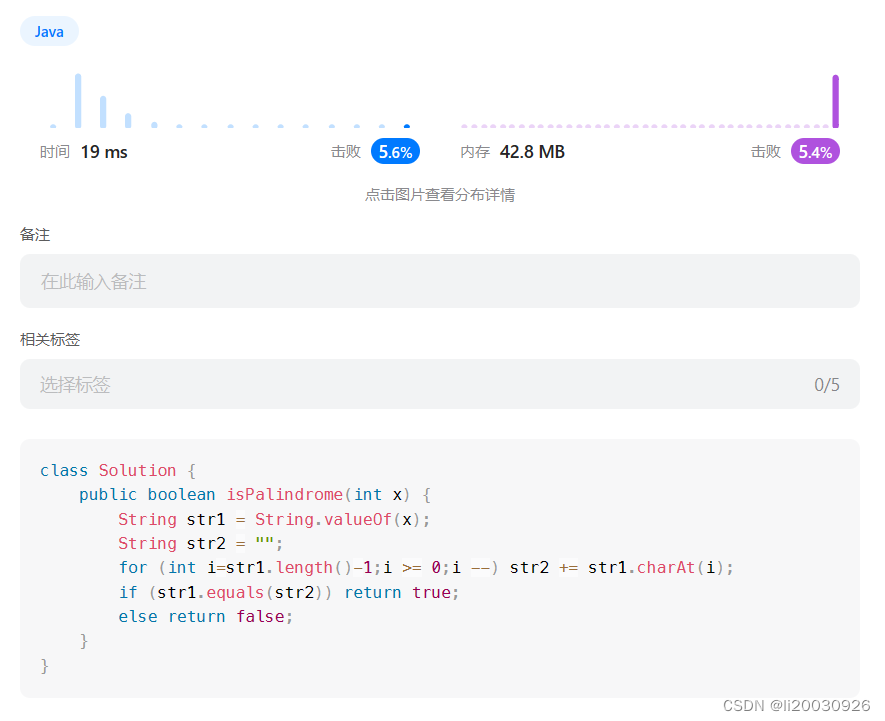Click the purple memory bar
This screenshot has width=885, height=721.
[x=835, y=101]
